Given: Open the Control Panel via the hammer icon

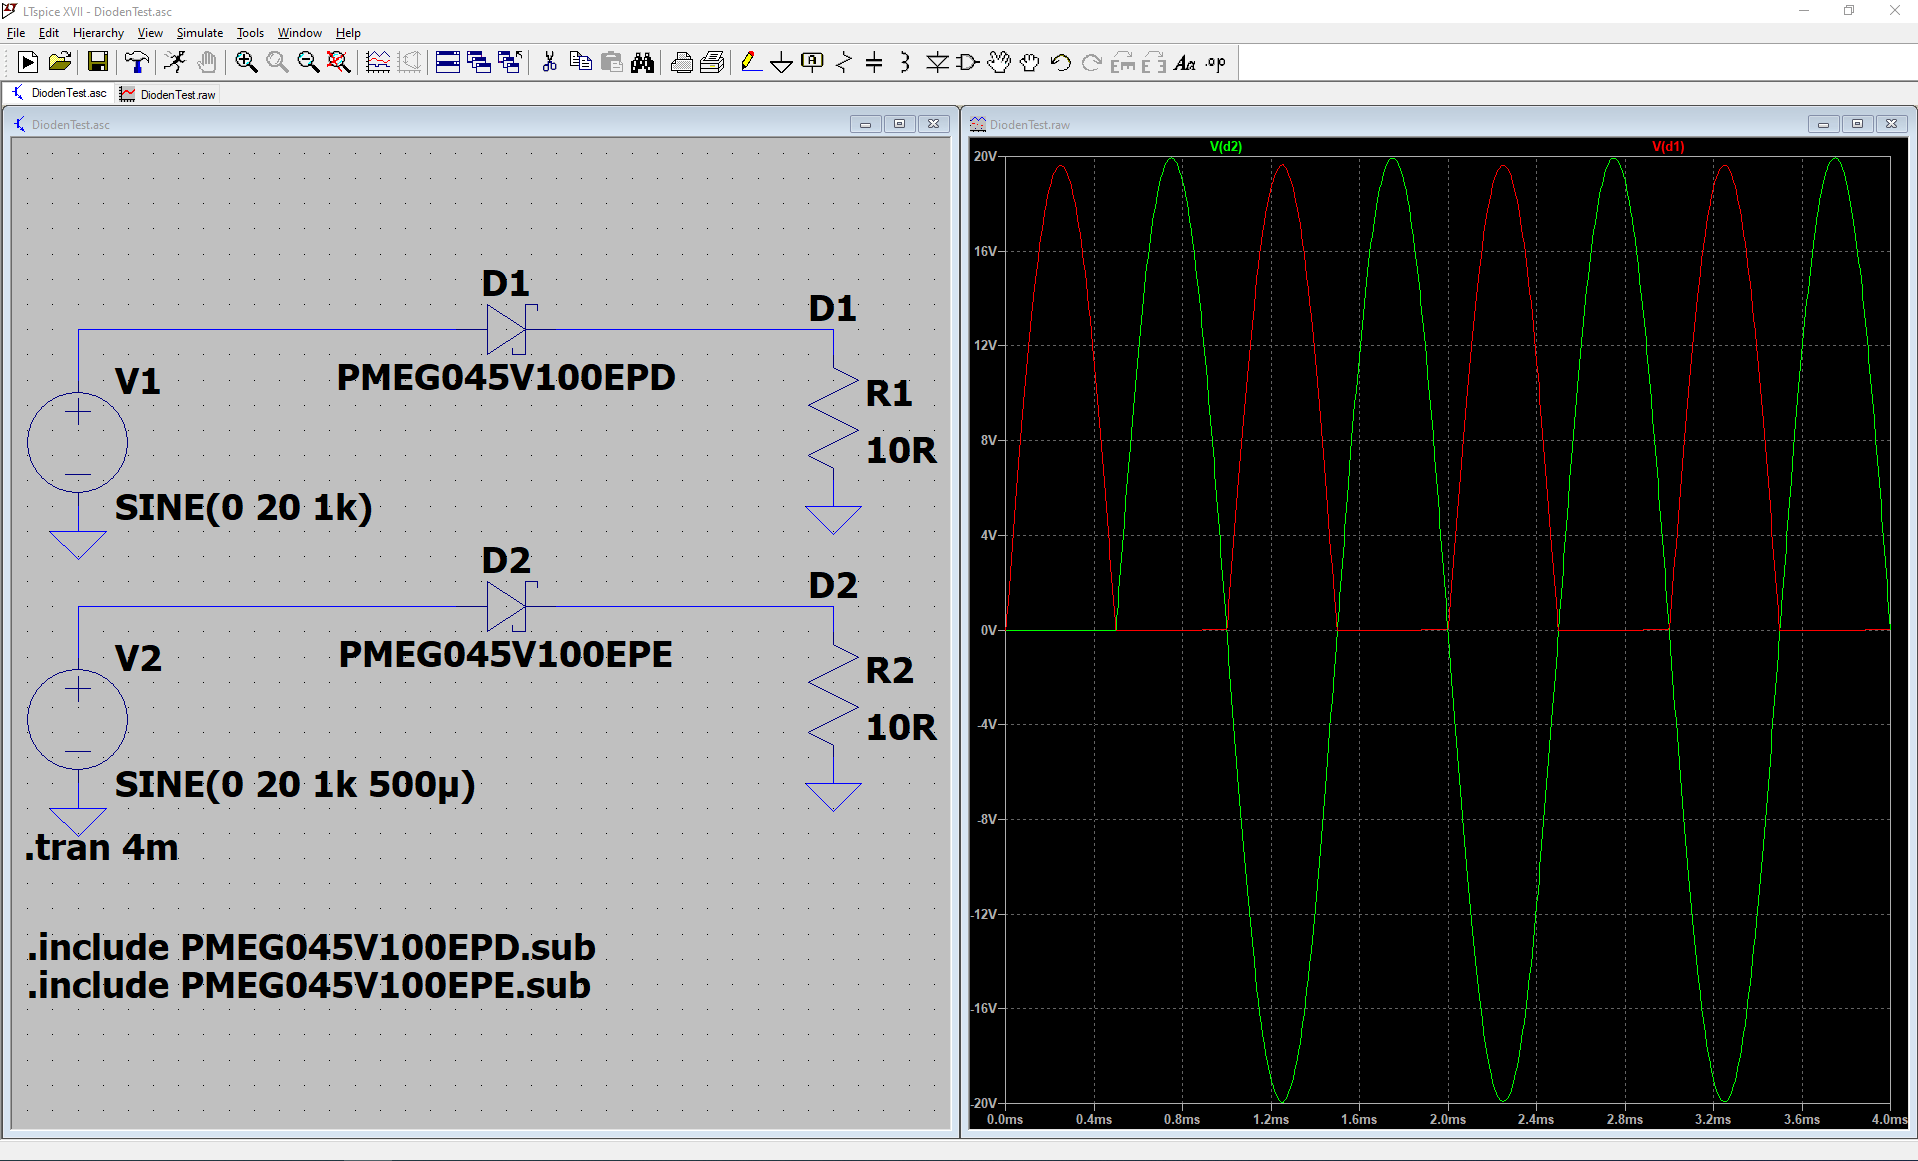Looking at the screenshot, I should pyautogui.click(x=136, y=62).
